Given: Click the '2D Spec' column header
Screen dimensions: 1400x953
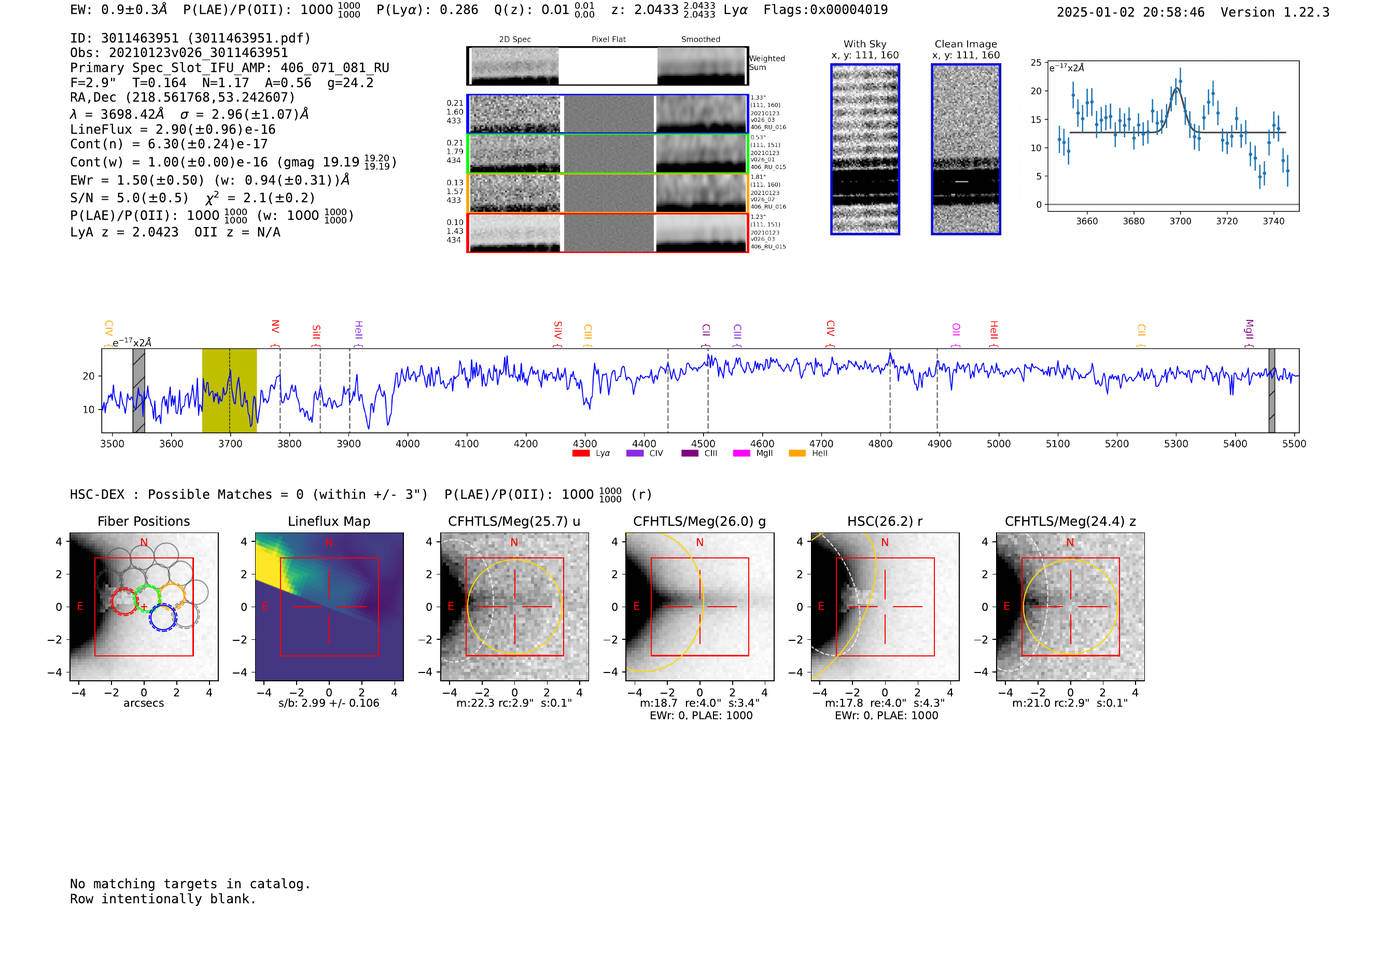Looking at the screenshot, I should click(515, 39).
